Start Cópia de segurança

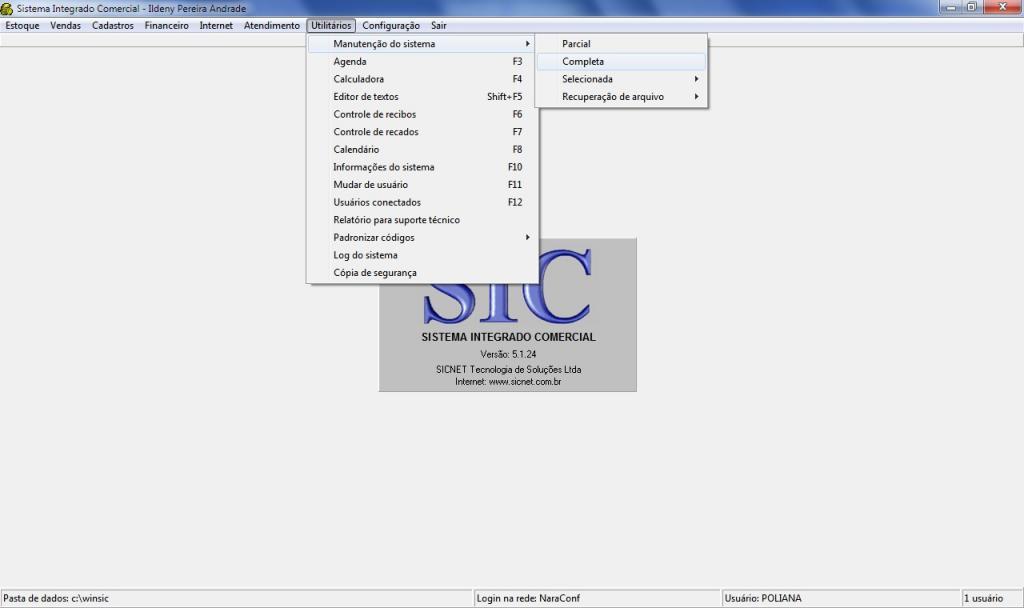[422, 273]
